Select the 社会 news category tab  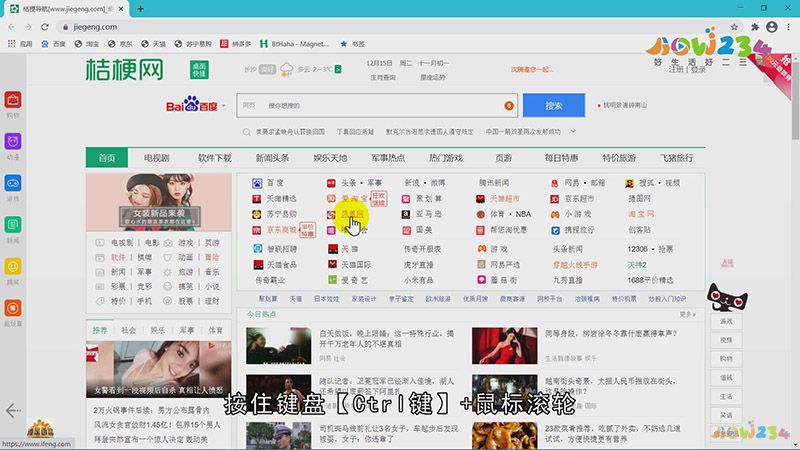click(x=129, y=331)
